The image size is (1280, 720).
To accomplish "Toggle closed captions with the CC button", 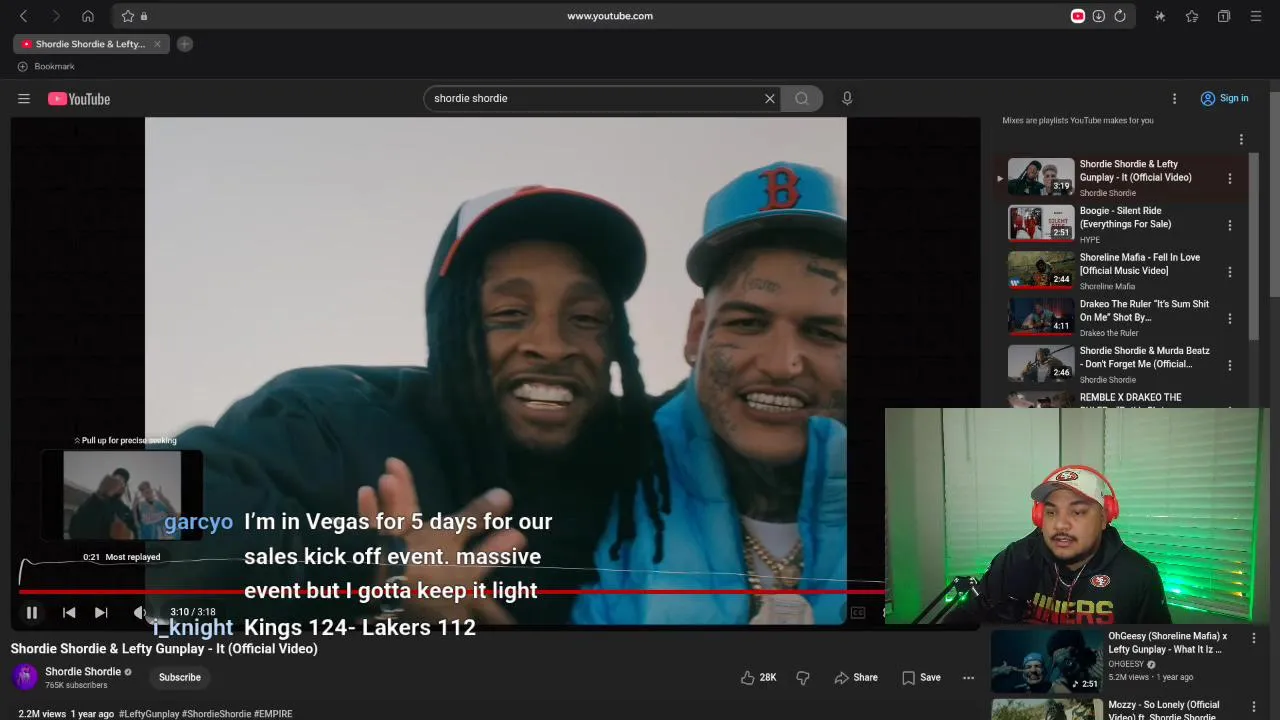I will [x=858, y=612].
